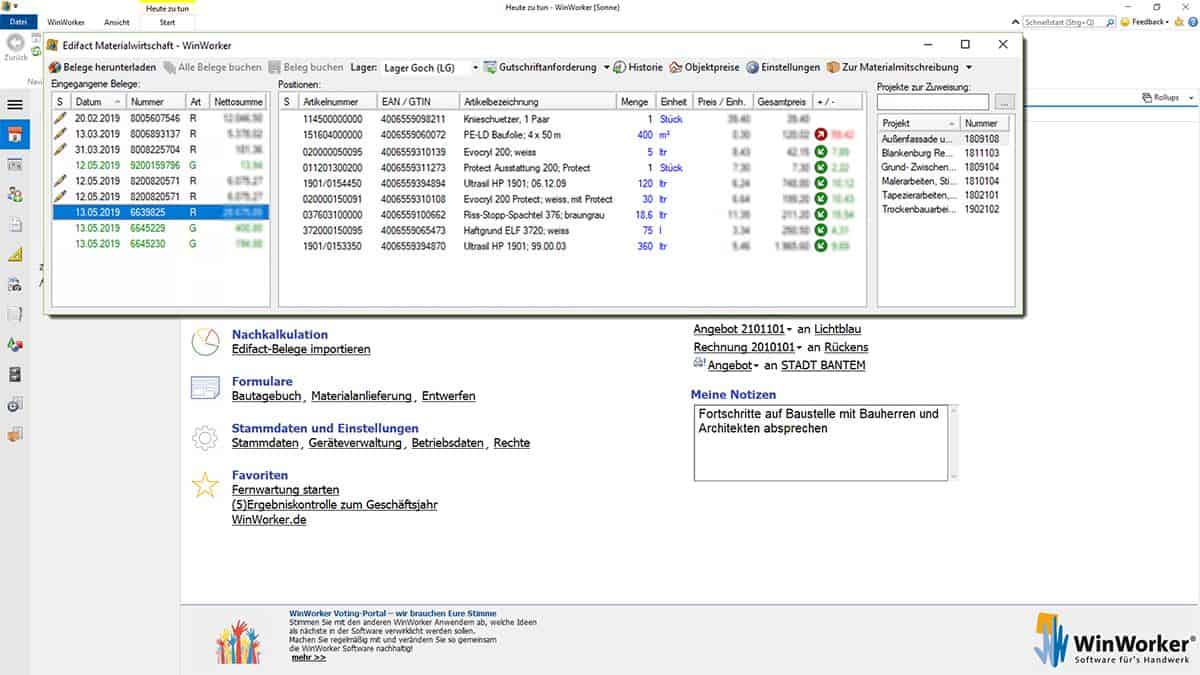Open the Angebot 2101101 dropdown arrow
Image resolution: width=1200 pixels, height=675 pixels.
coord(789,329)
